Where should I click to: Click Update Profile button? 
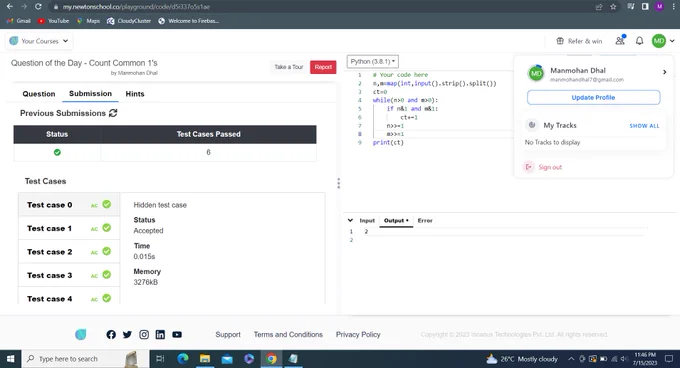click(x=593, y=98)
